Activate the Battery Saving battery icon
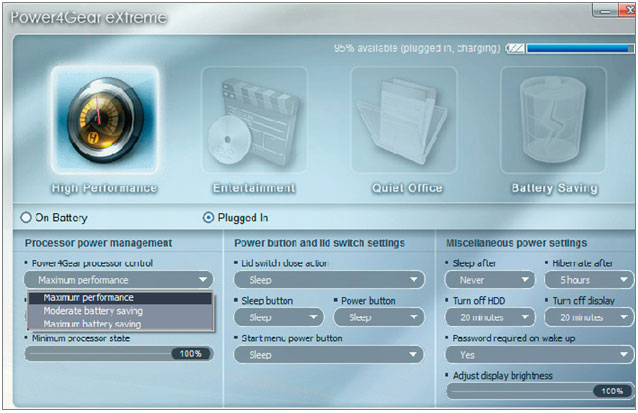Screen dimensions: 638x413 point(553,120)
